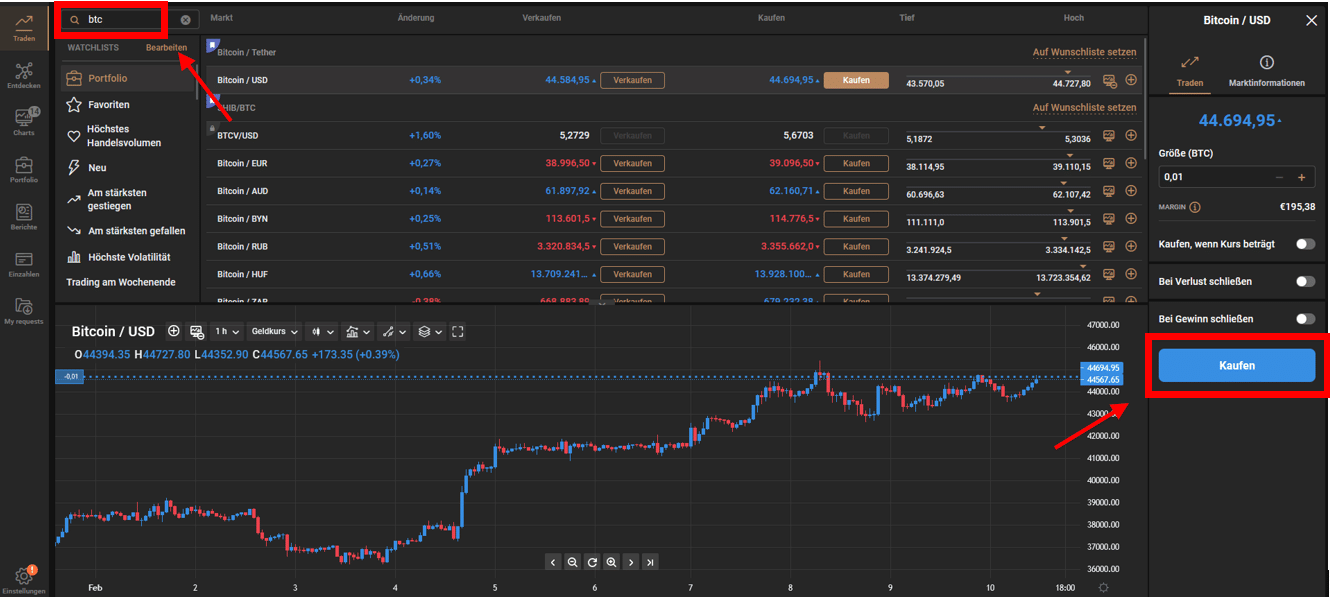Enter fullscreen mode for the chart

point(458,331)
